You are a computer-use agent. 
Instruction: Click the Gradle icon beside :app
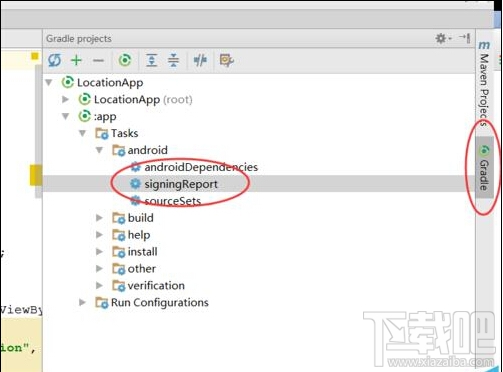click(x=85, y=116)
